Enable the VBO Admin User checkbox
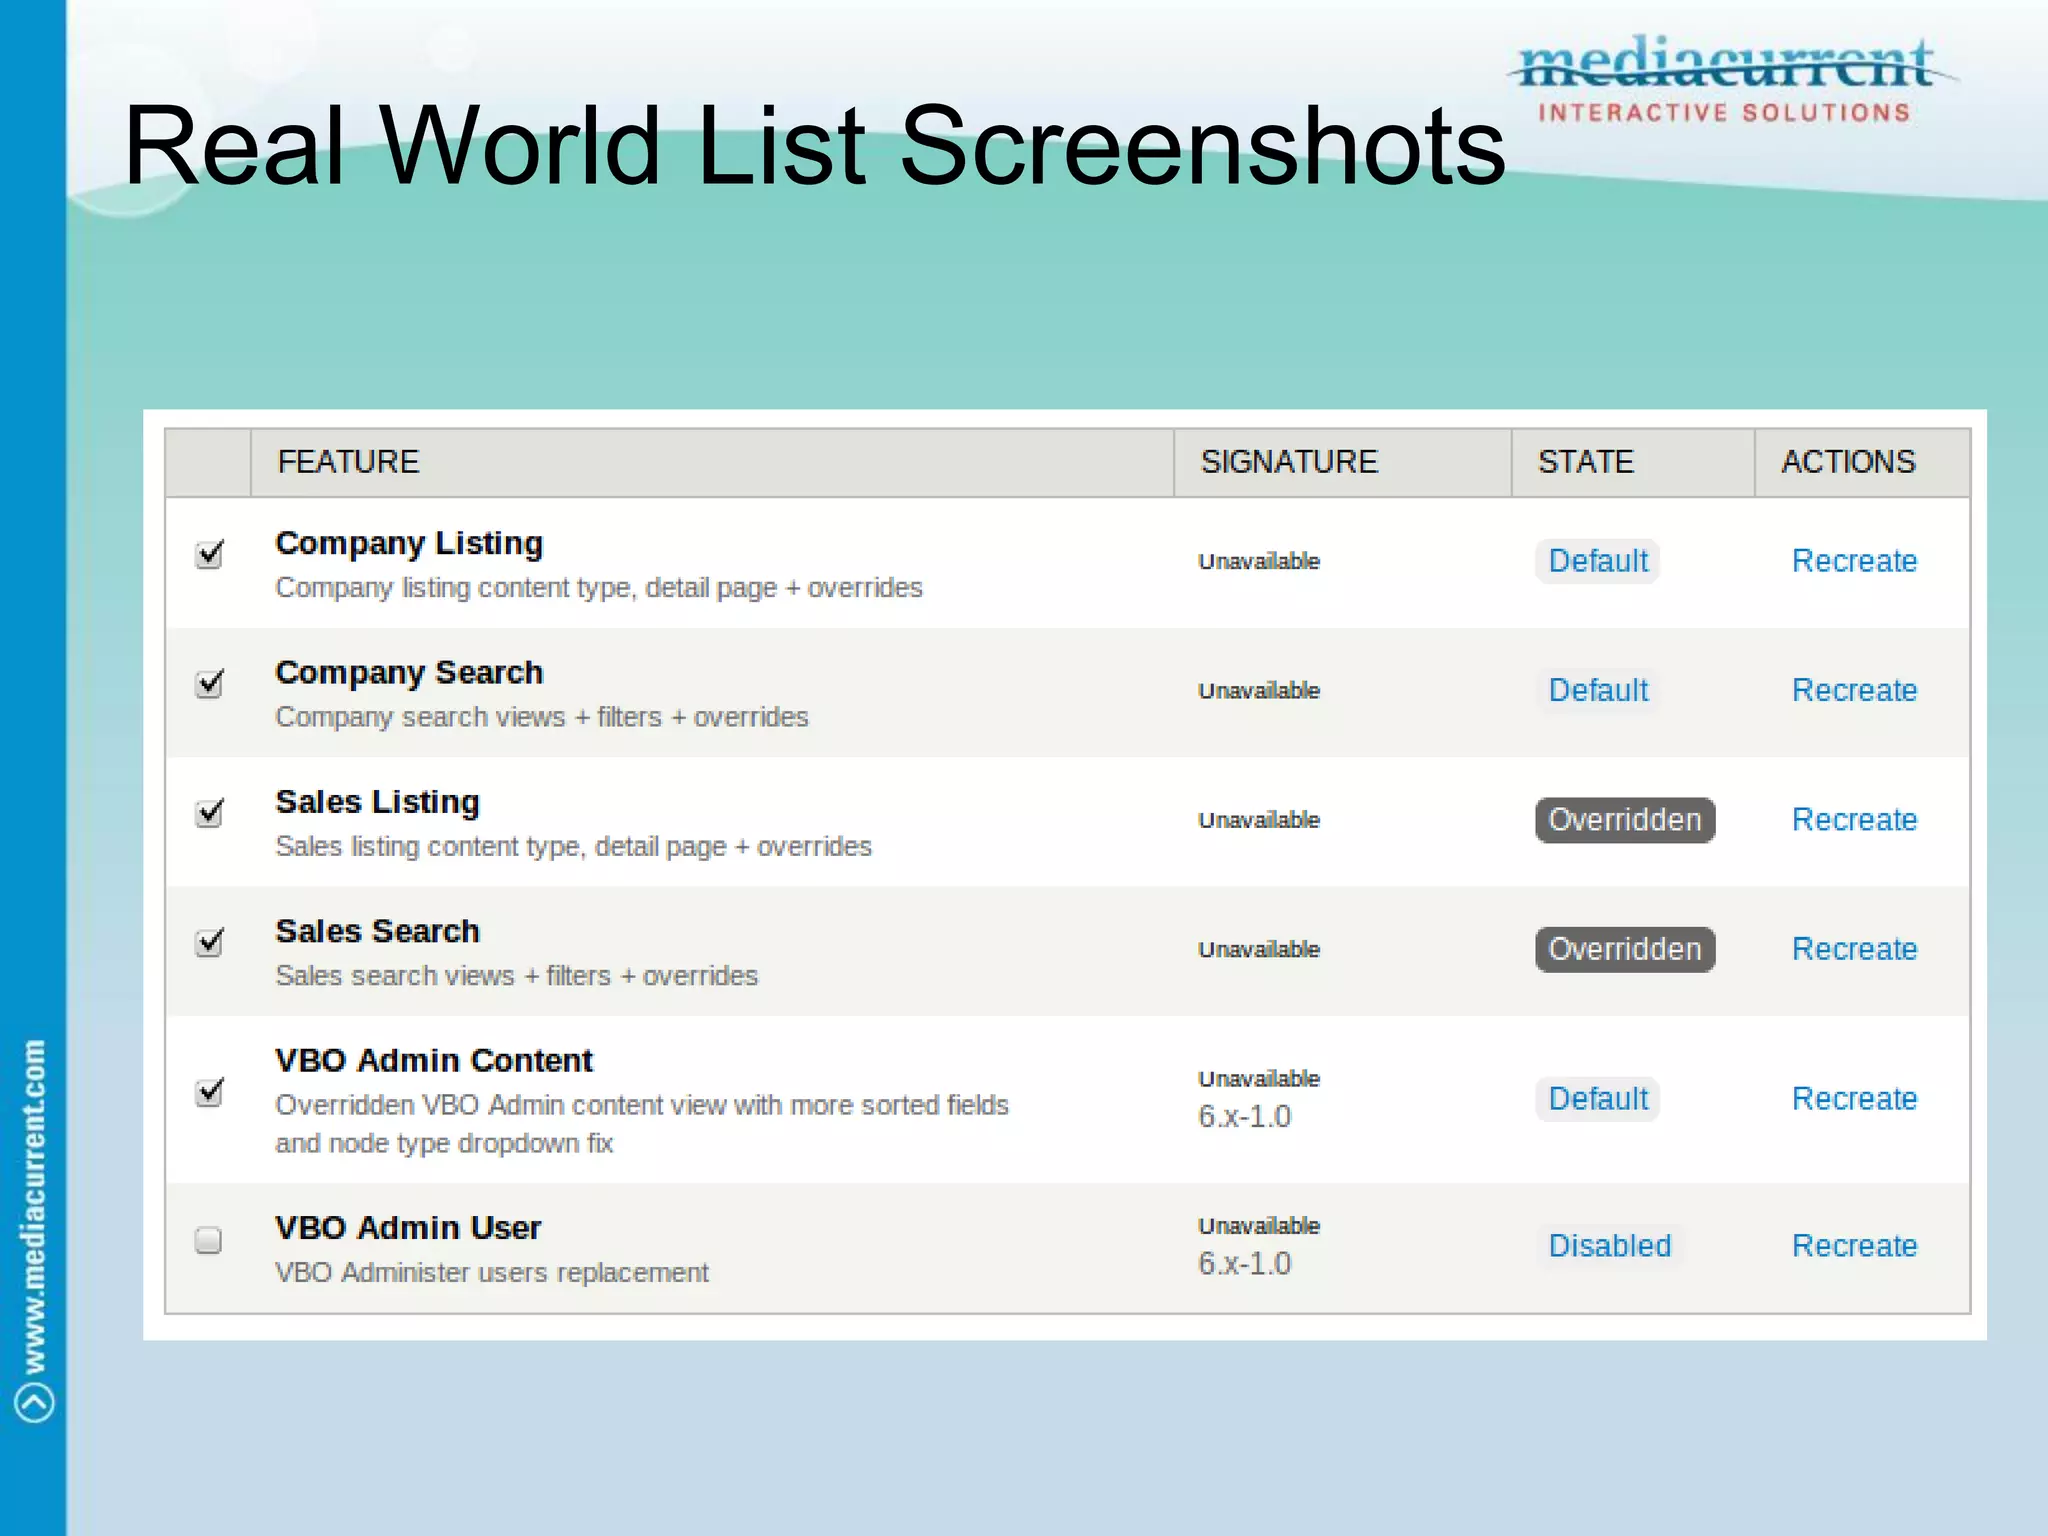 click(x=208, y=1240)
